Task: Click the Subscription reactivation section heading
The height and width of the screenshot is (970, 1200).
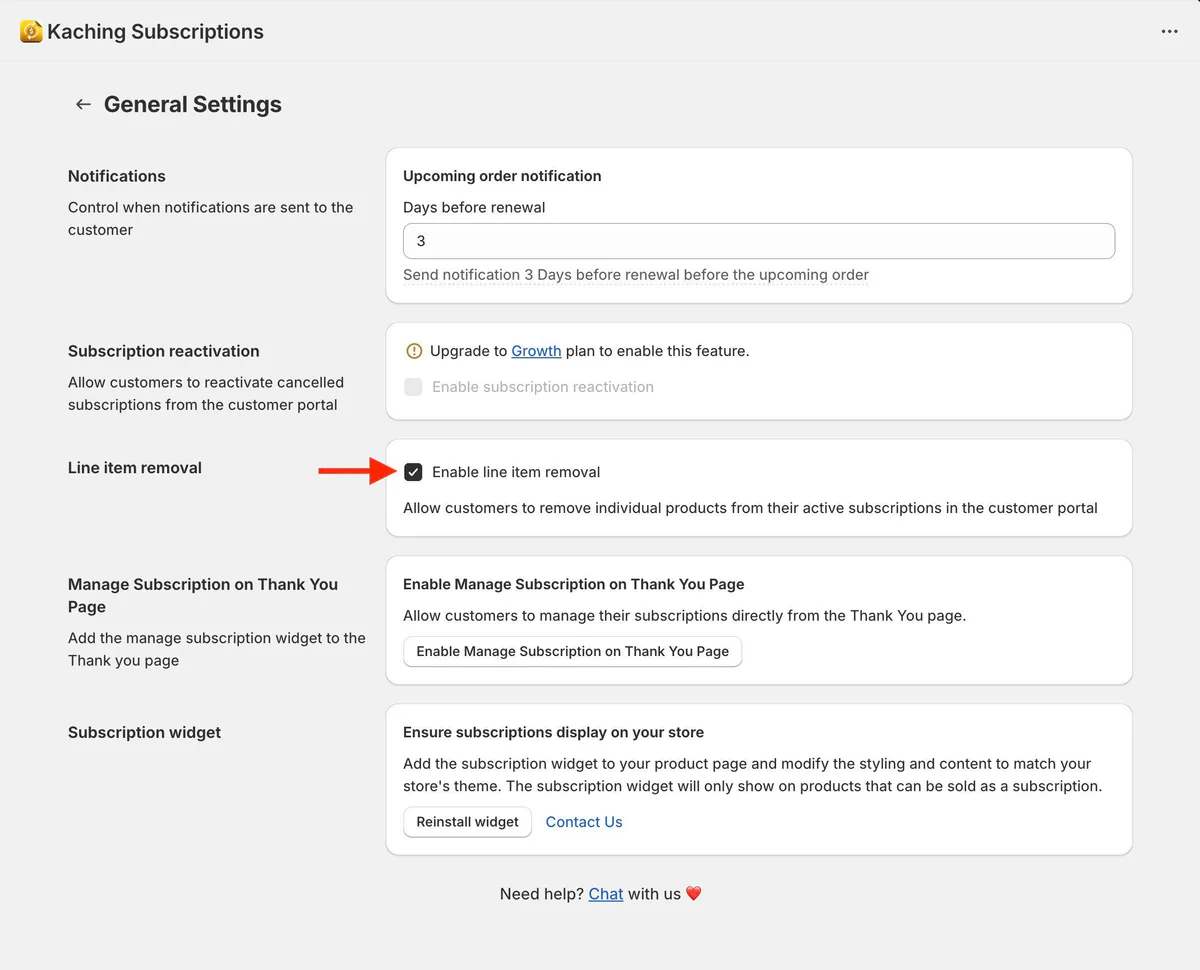Action: click(x=164, y=351)
